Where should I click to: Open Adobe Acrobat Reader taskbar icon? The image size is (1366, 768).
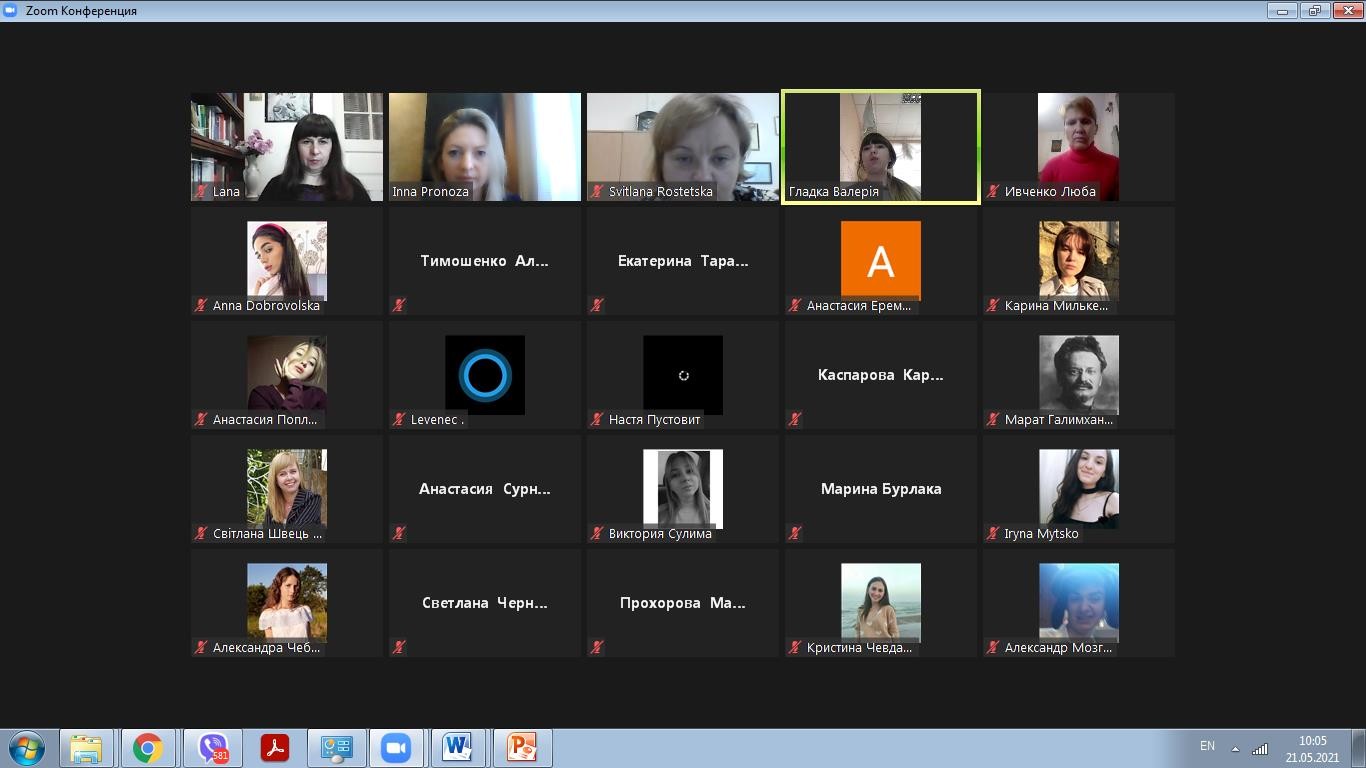click(x=274, y=748)
